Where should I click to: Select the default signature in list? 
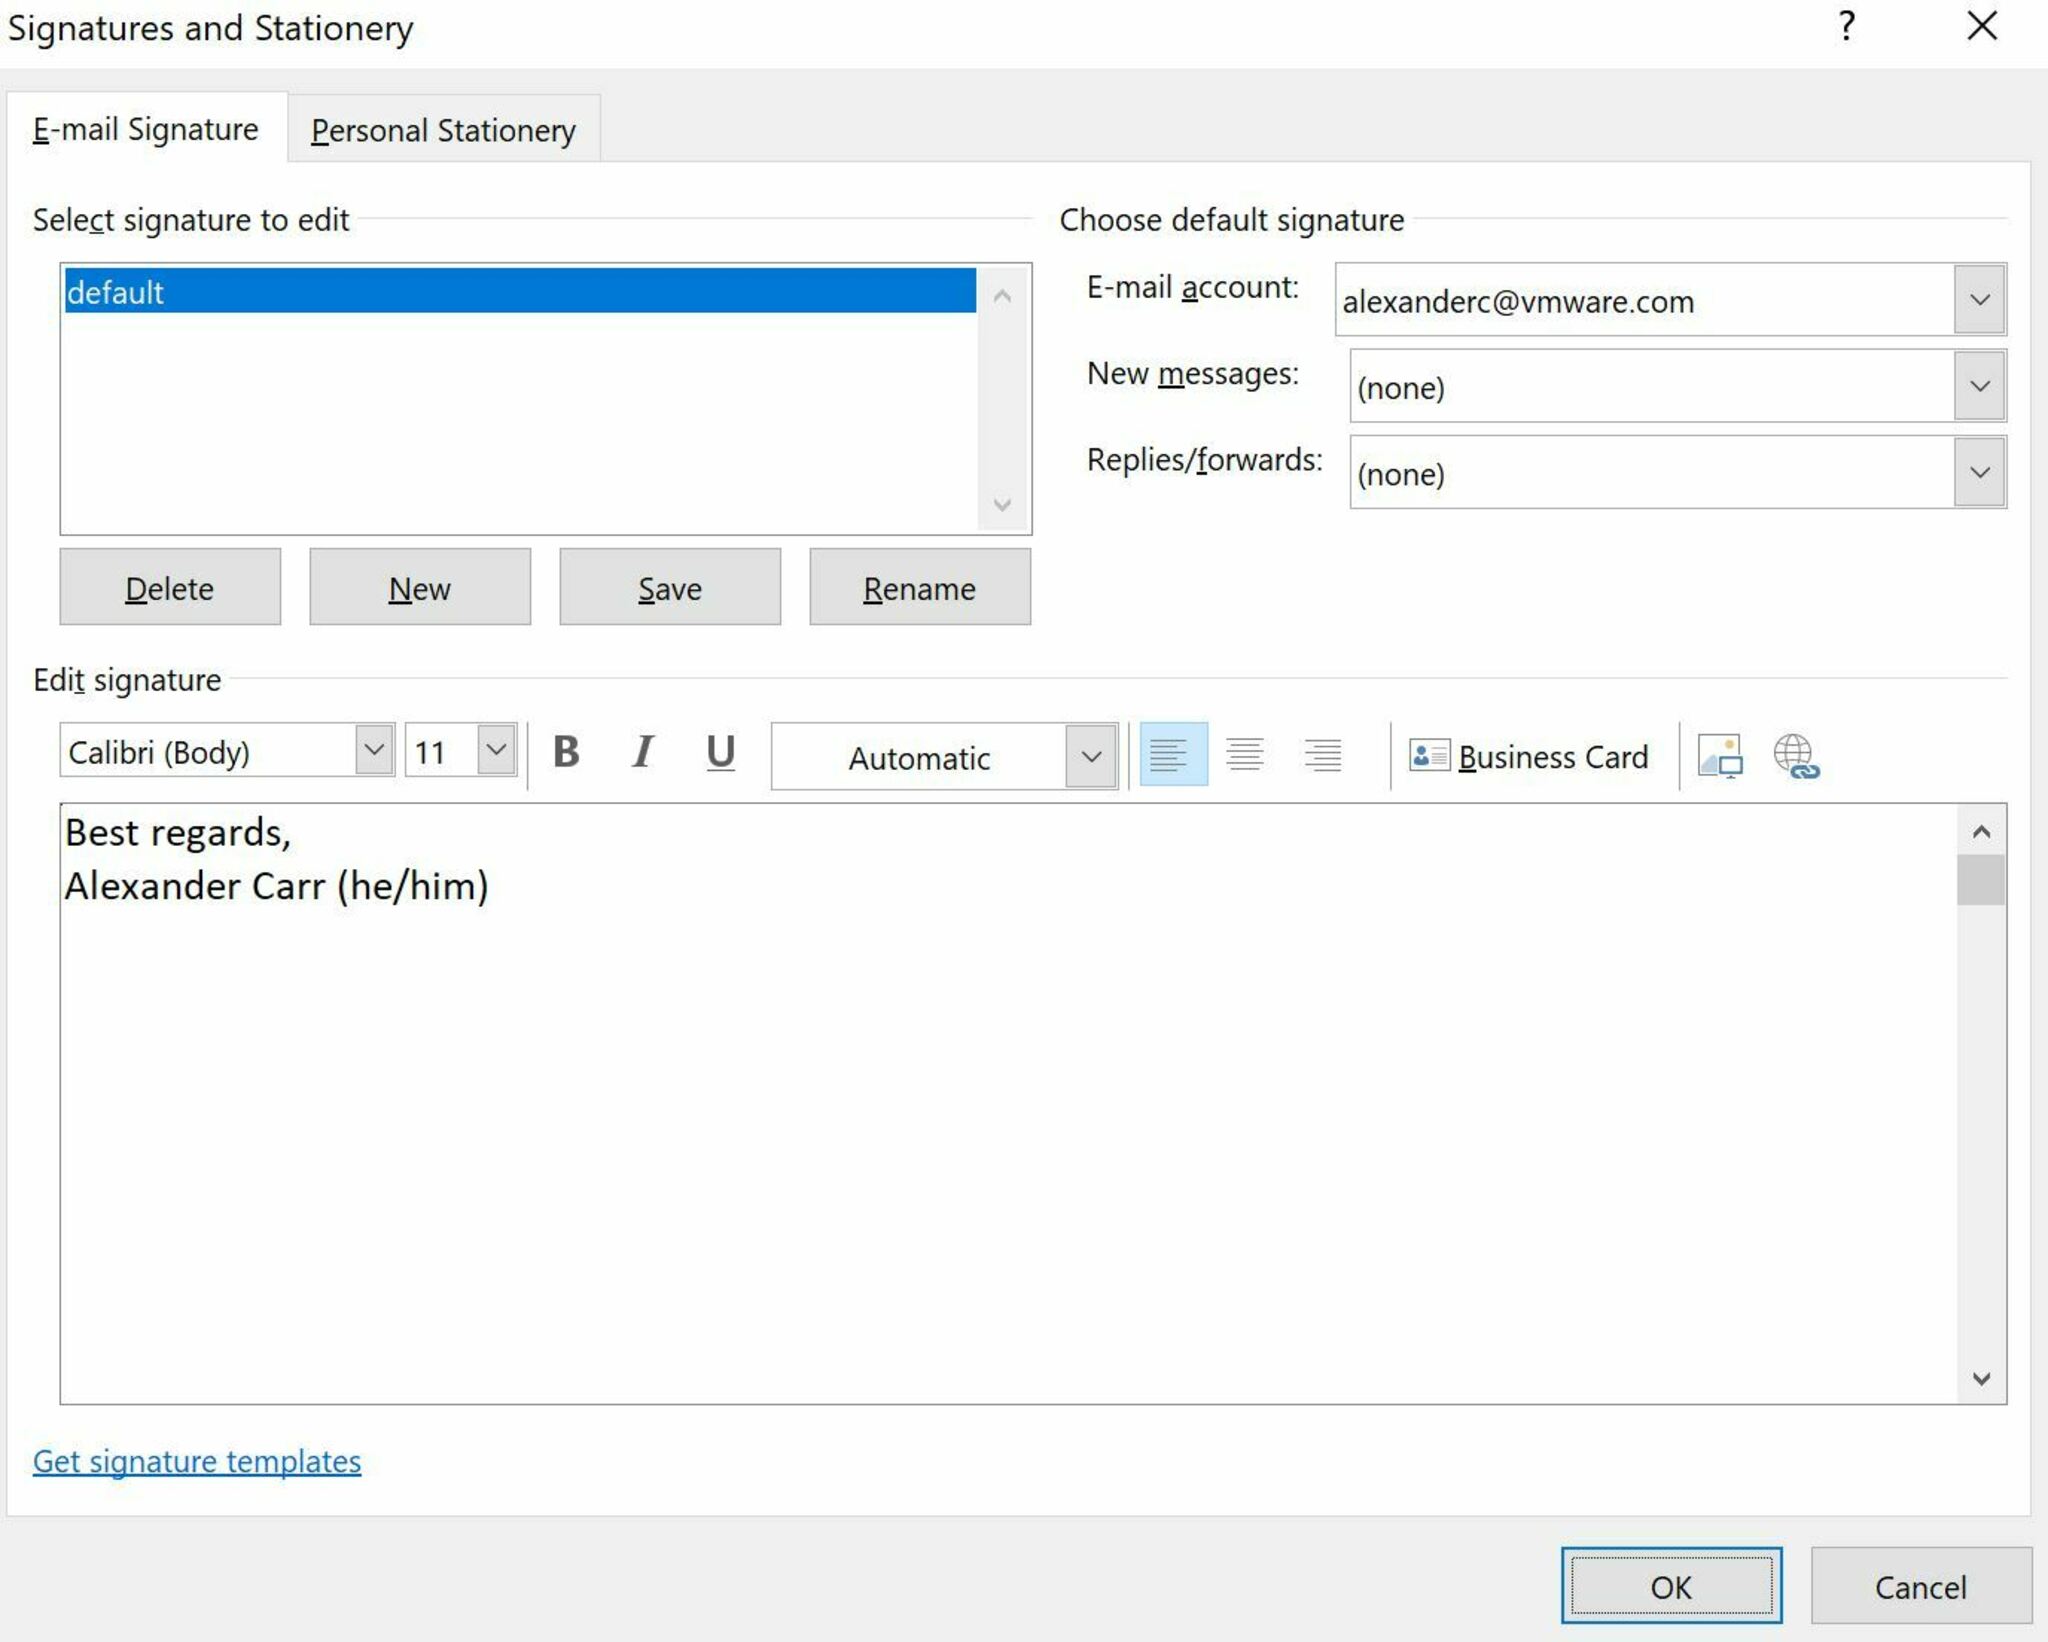tap(519, 292)
